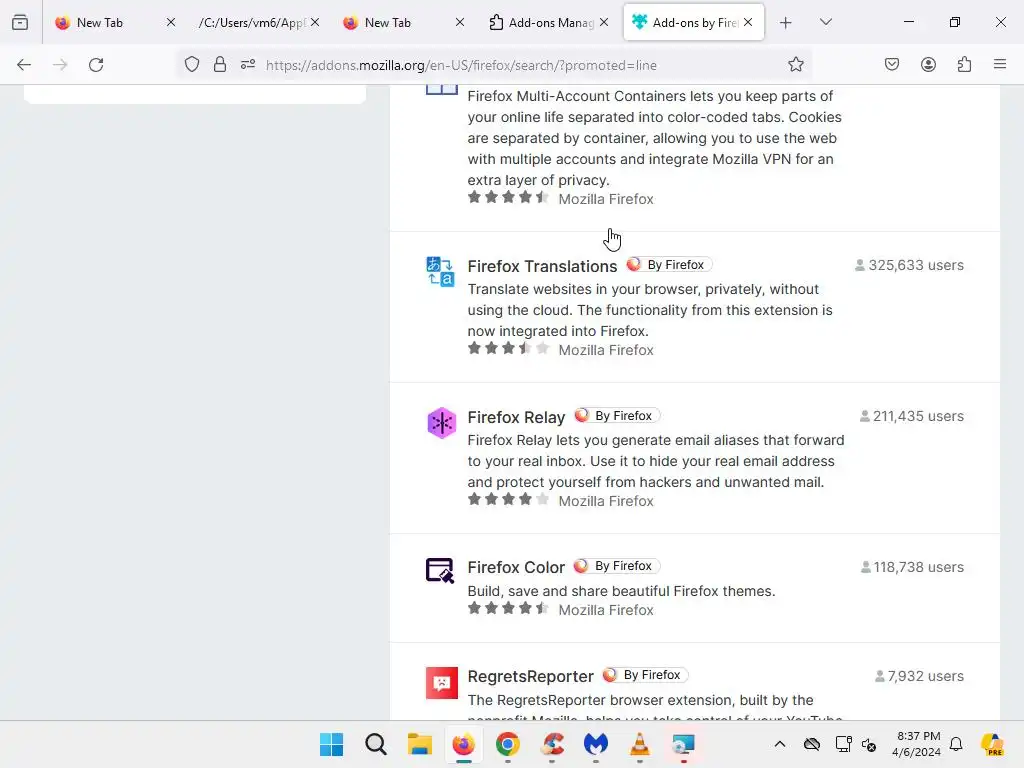Click By Firefox badge next to Firefox Color
Viewport: 1024px width, 768px height.
(x=616, y=566)
